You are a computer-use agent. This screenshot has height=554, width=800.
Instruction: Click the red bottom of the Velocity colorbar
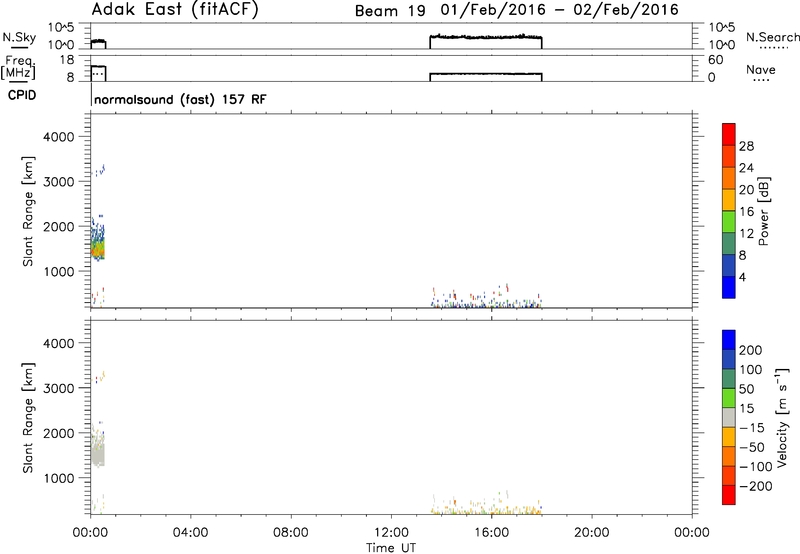729,495
